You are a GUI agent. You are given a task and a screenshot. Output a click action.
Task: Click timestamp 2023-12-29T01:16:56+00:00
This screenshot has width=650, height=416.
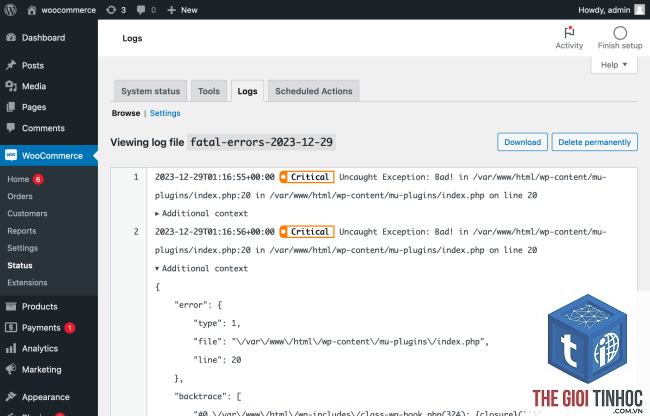pos(215,232)
